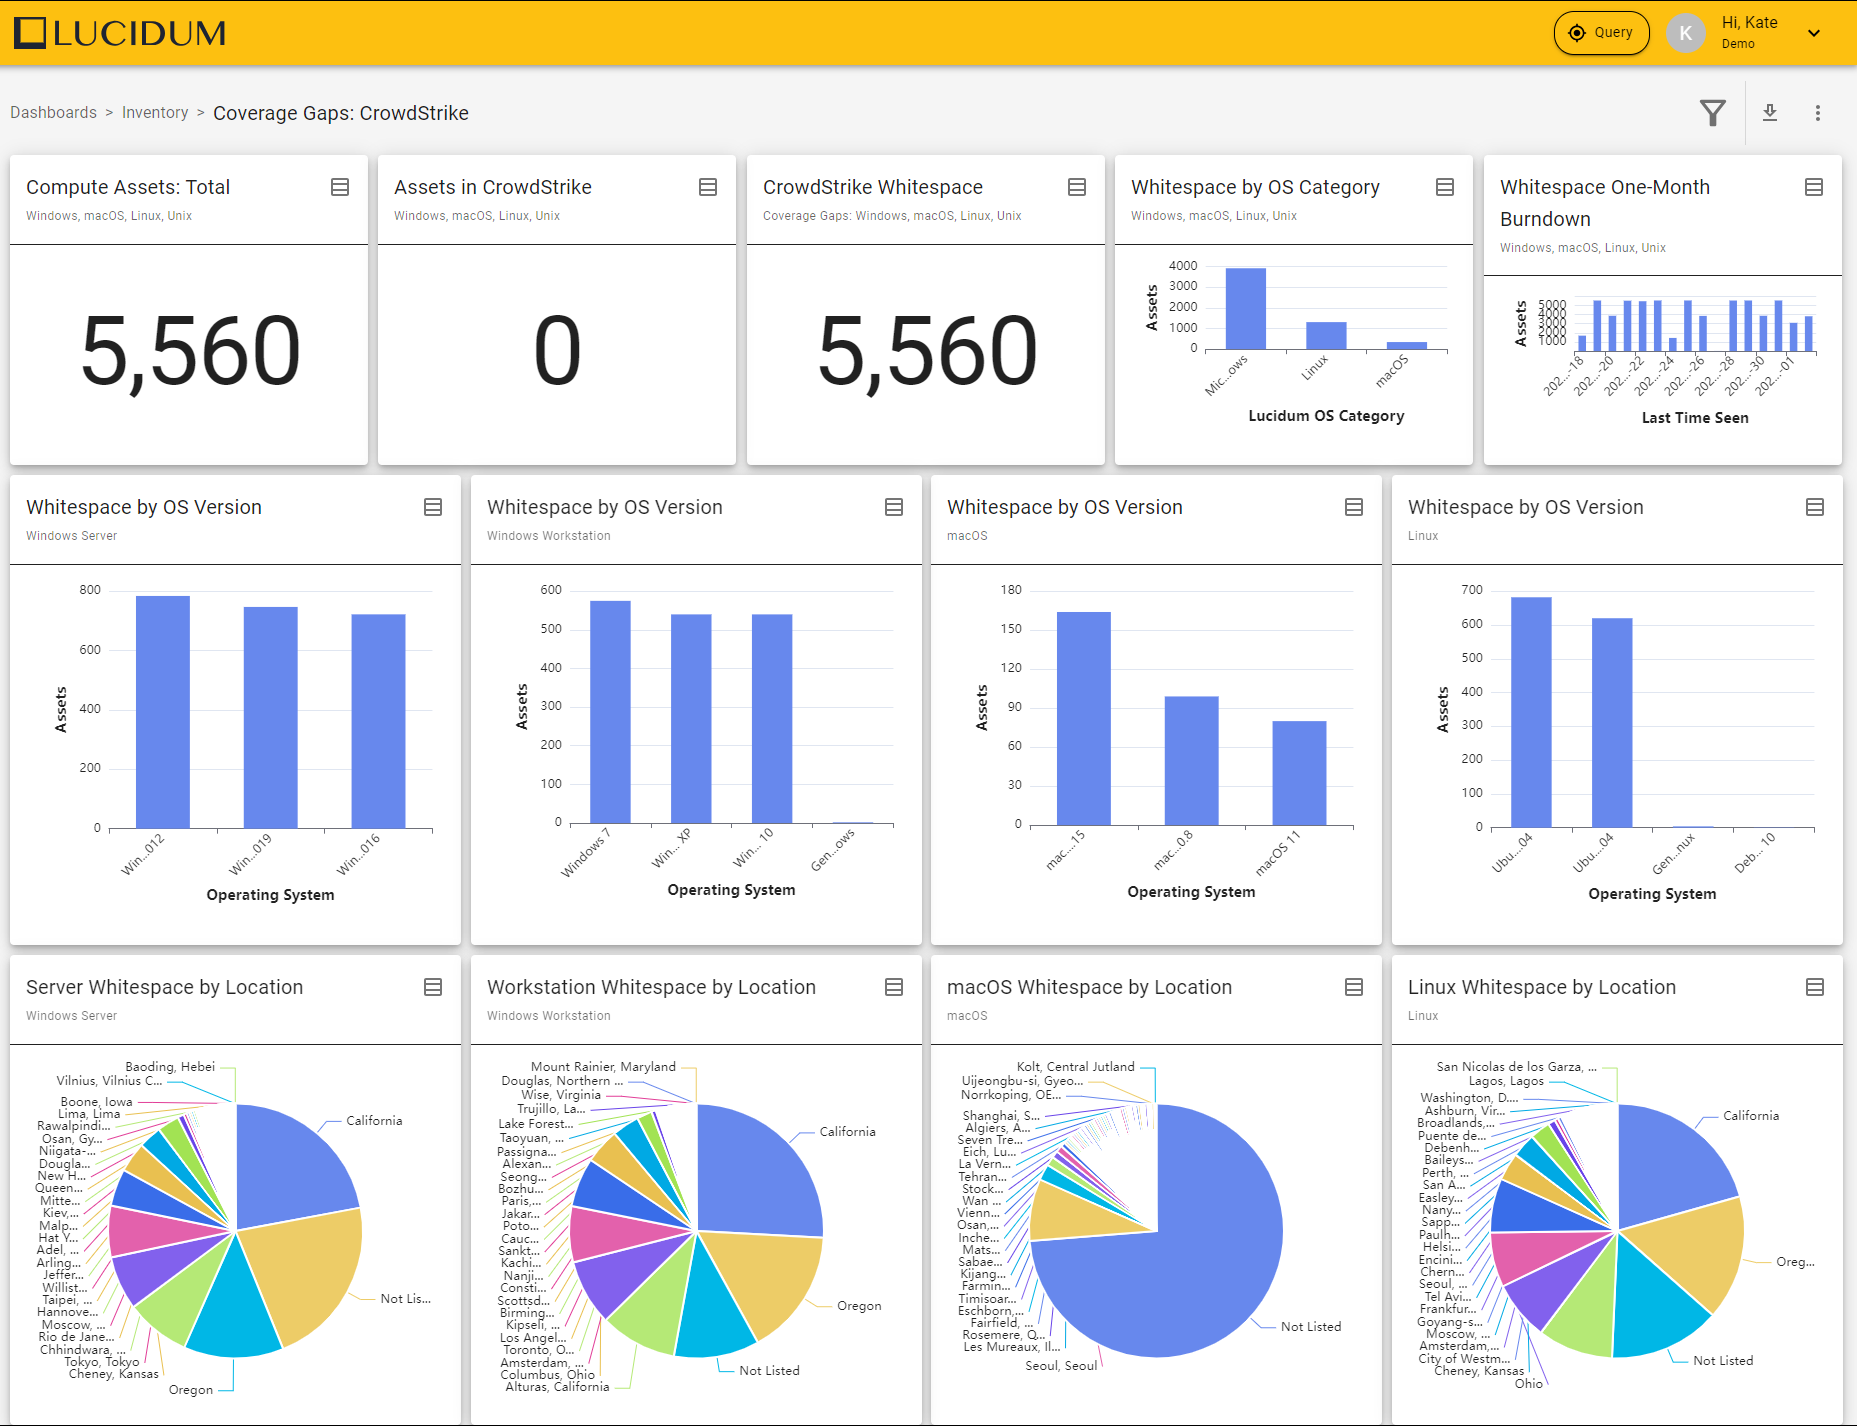Open the dashboard filter
The height and width of the screenshot is (1426, 1857).
pos(1713,113)
